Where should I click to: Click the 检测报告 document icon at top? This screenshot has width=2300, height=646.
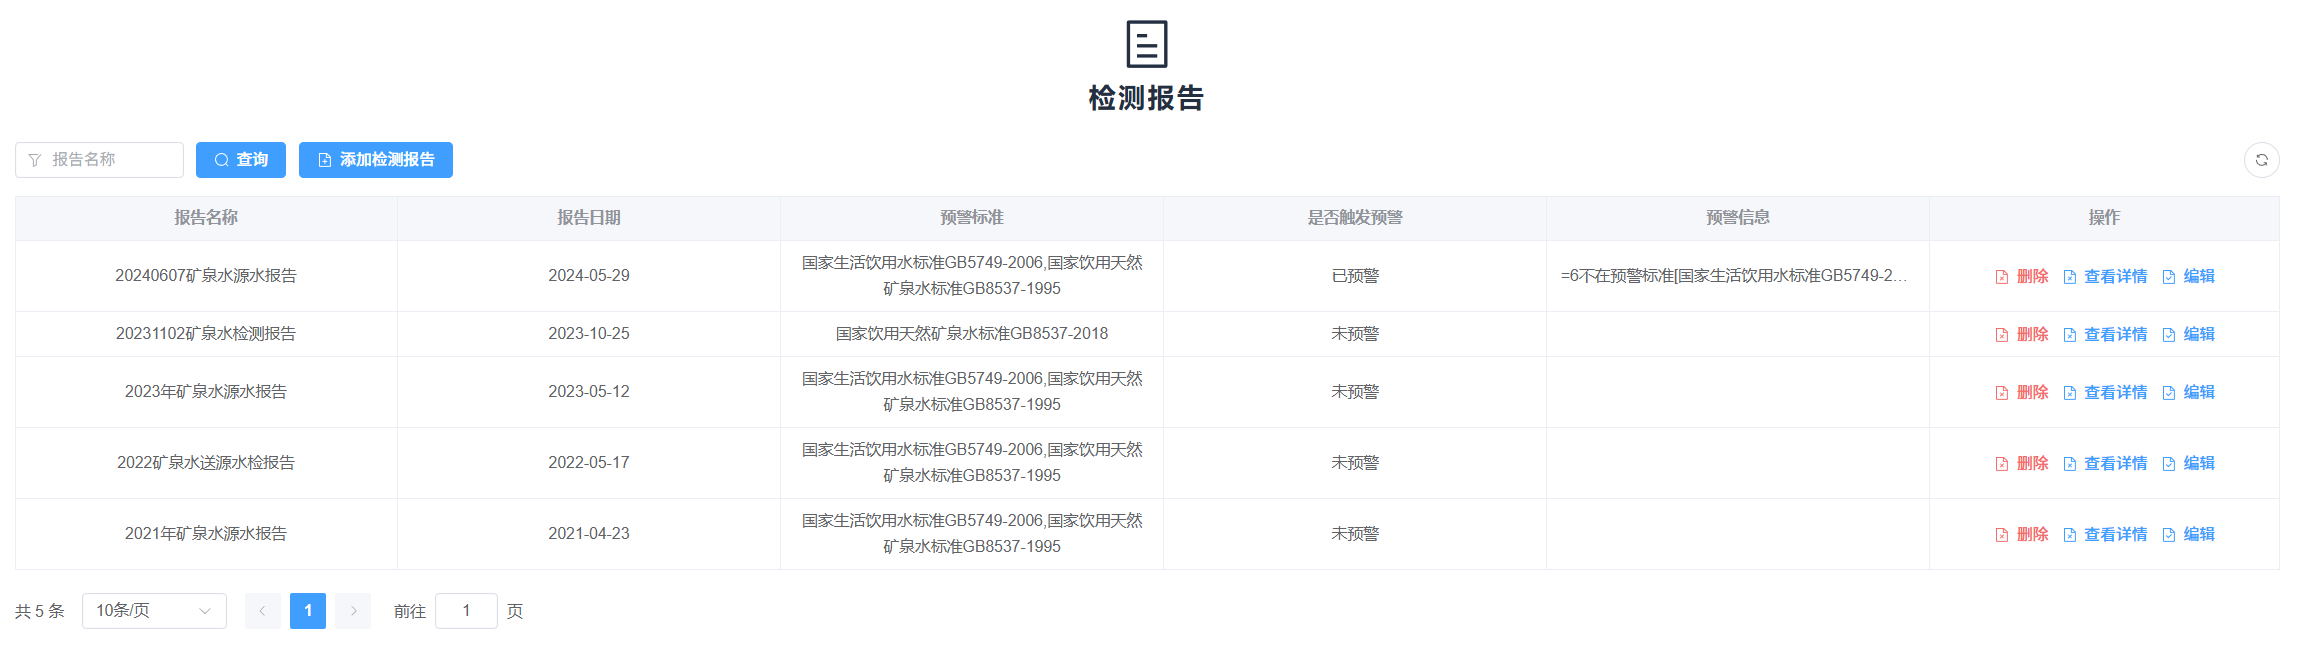[1146, 44]
